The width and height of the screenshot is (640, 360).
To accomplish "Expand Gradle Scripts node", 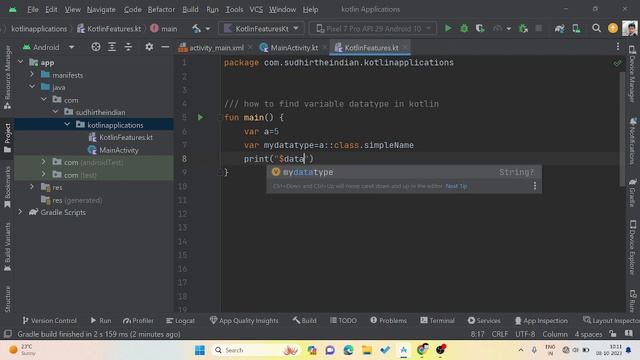I will click(20, 212).
